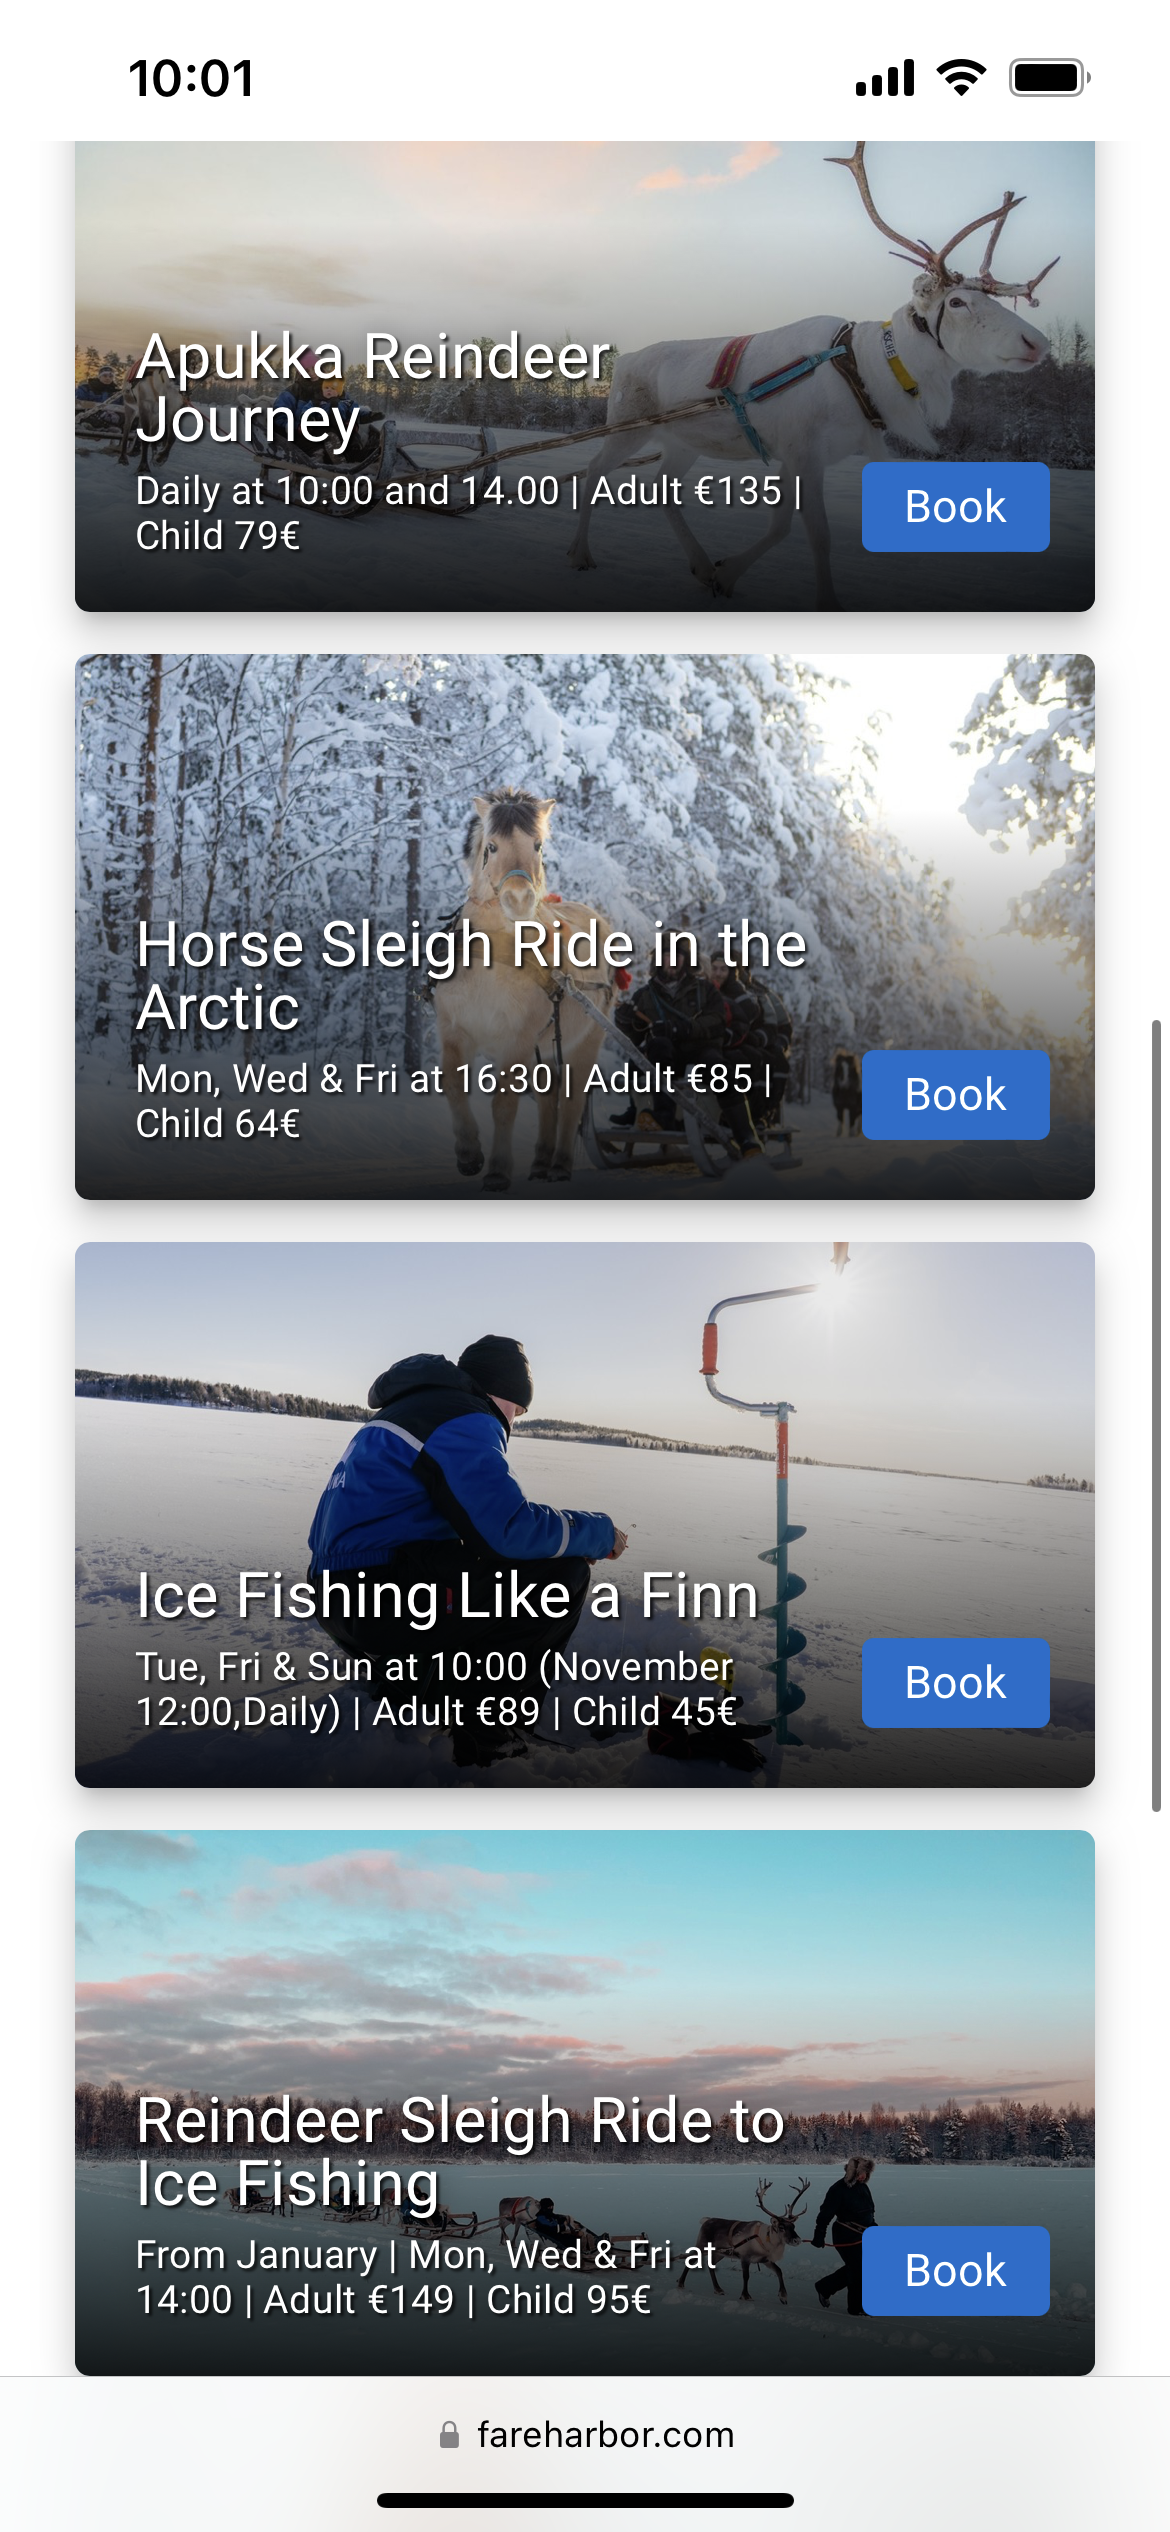Open the Ice Fishing Like a Finn title
1170x2532 pixels.
[447, 1595]
